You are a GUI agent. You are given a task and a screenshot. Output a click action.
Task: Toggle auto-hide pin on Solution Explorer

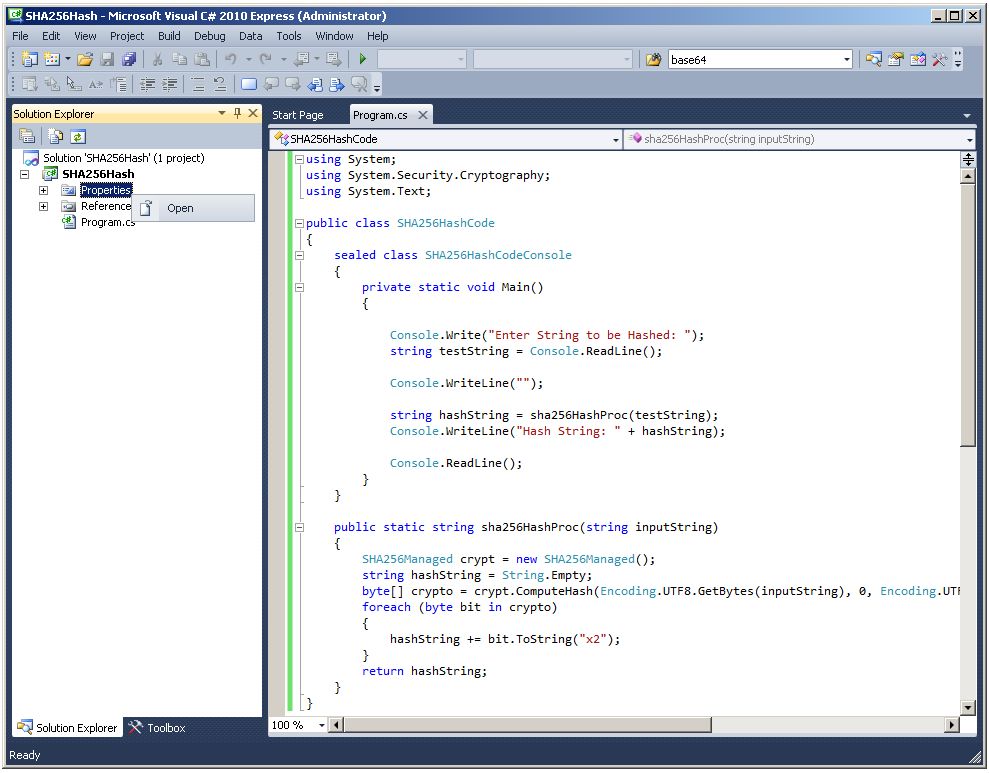click(x=238, y=114)
